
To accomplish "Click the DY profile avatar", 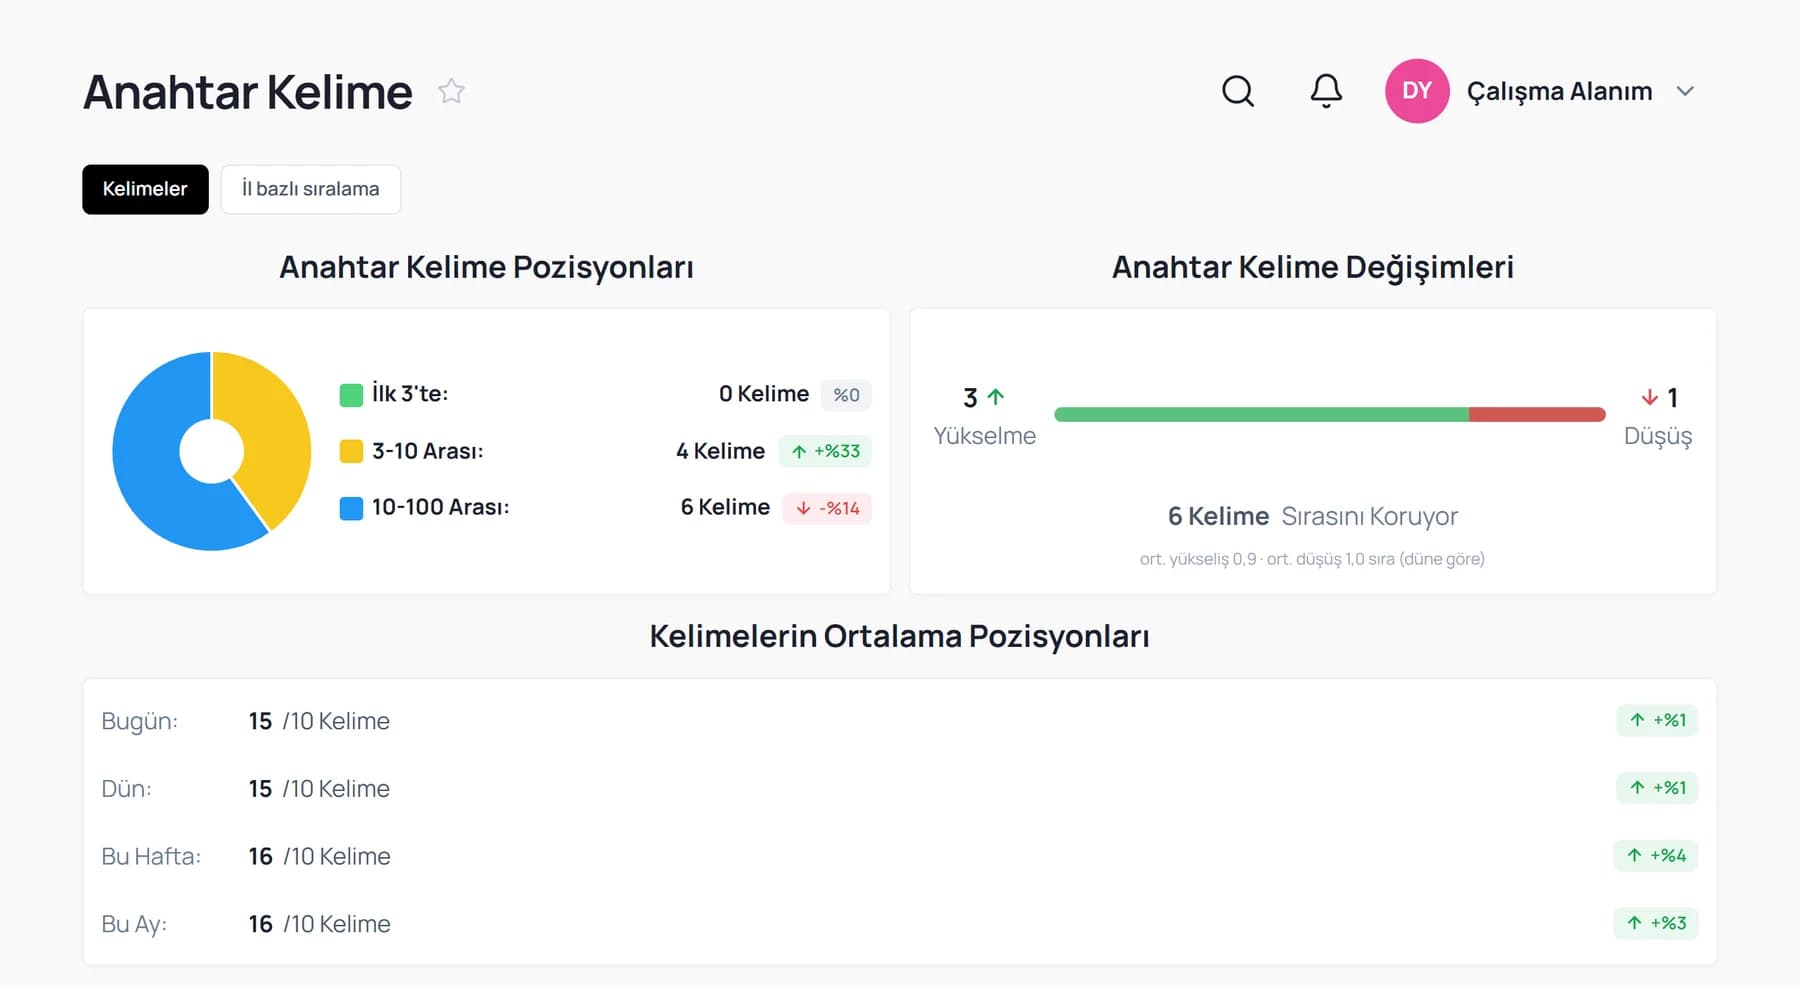I will [1417, 91].
